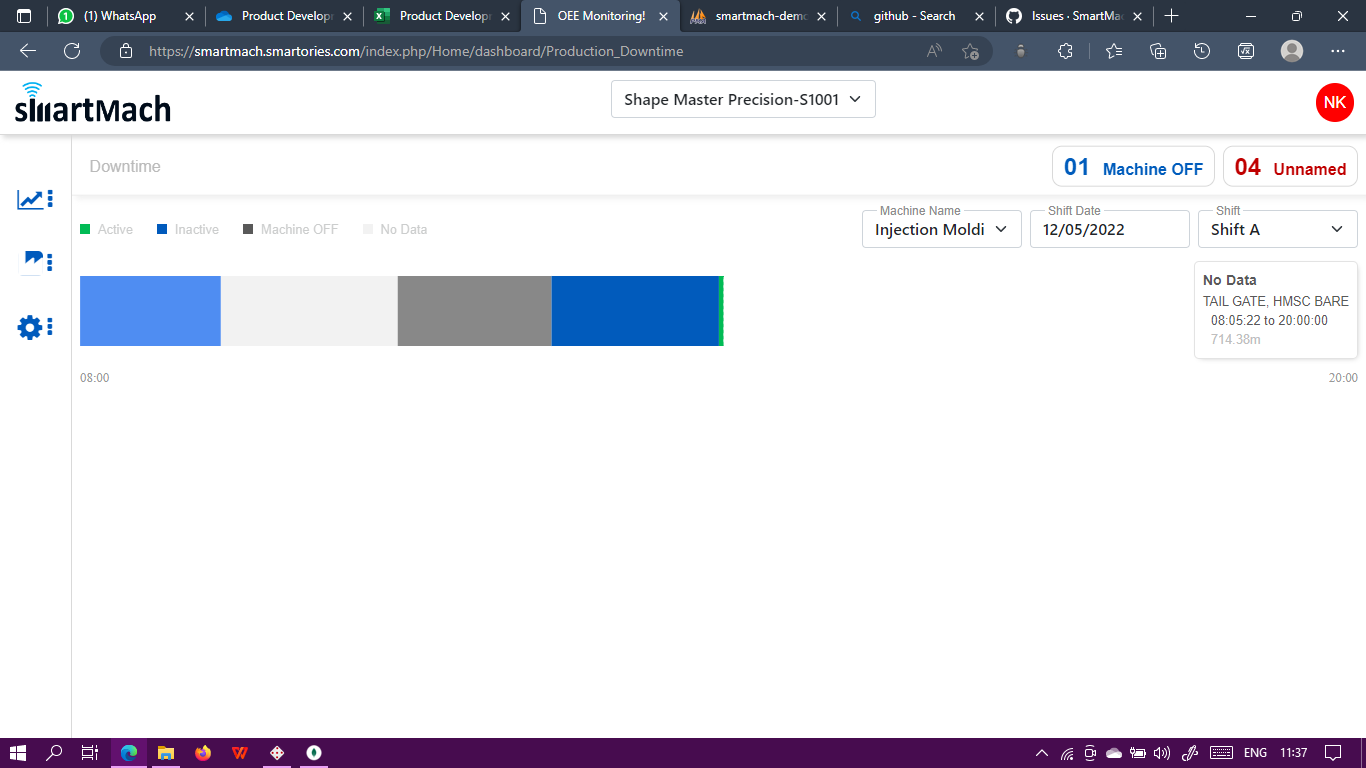Open the Machine Name dropdown
This screenshot has width=1366, height=768.
coord(940,229)
